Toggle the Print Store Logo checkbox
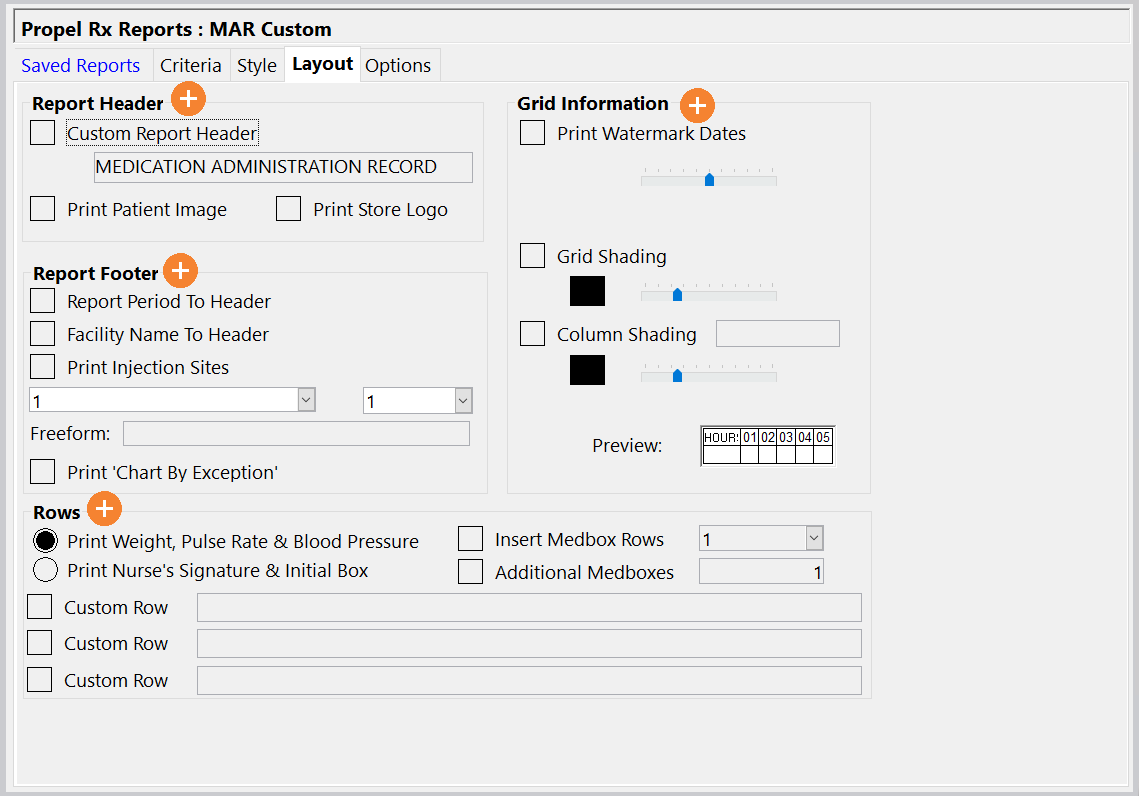Image resolution: width=1139 pixels, height=796 pixels. point(289,209)
